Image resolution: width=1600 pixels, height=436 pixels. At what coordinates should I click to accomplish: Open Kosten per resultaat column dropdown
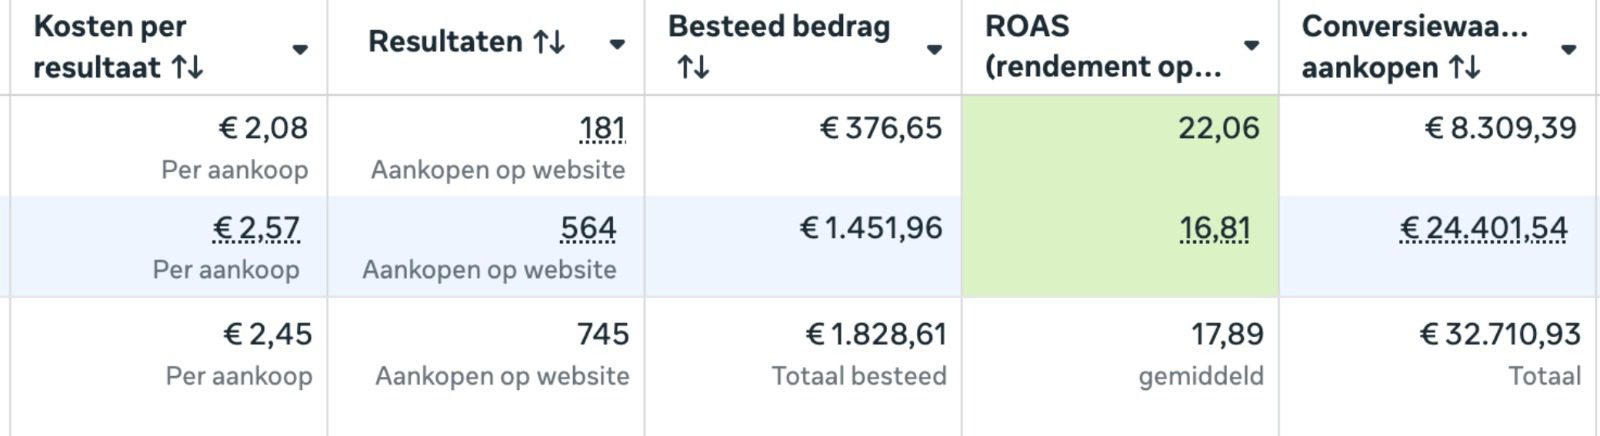300,49
